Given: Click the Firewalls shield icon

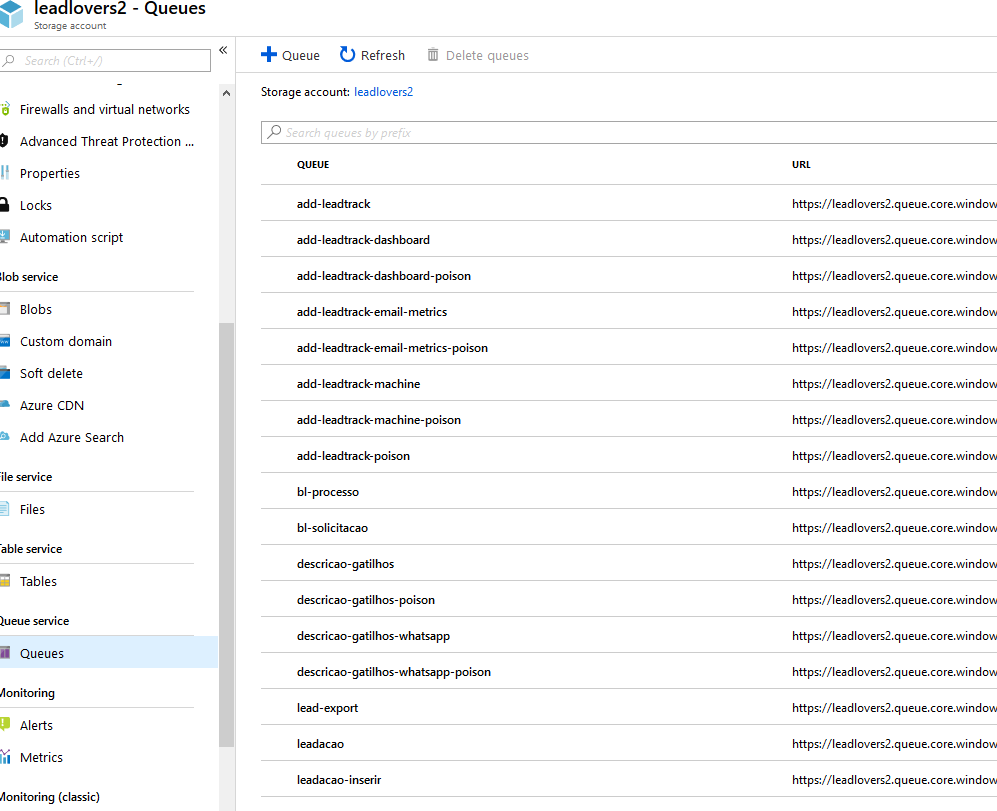Looking at the screenshot, I should (5, 109).
